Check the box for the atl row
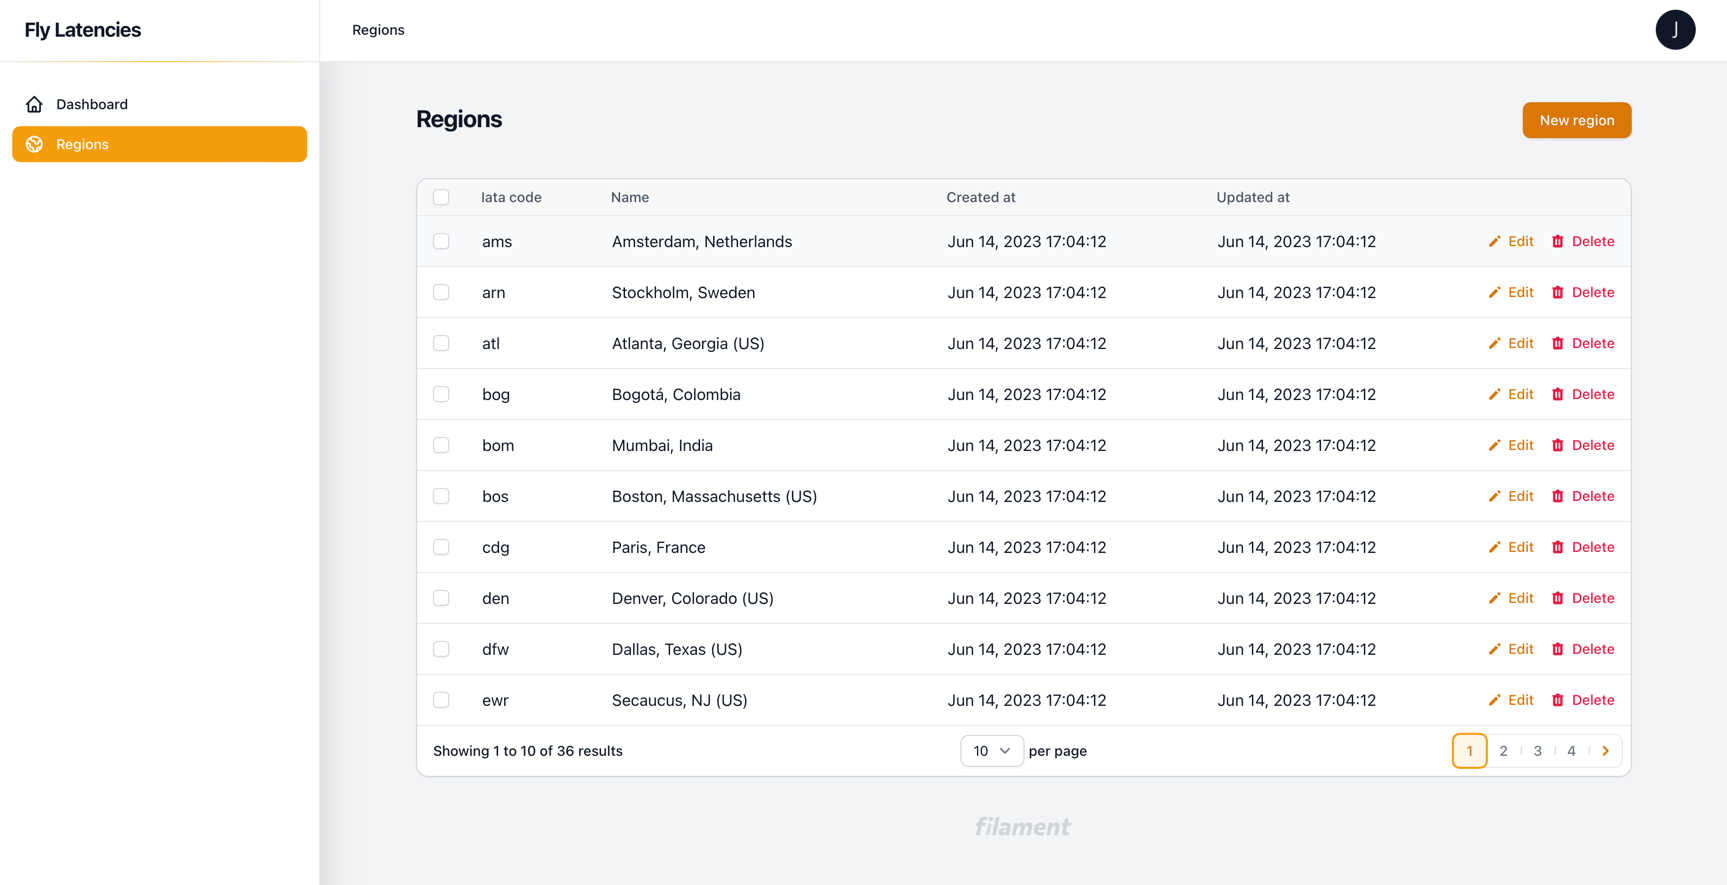Viewport: 1727px width, 885px height. click(x=441, y=343)
